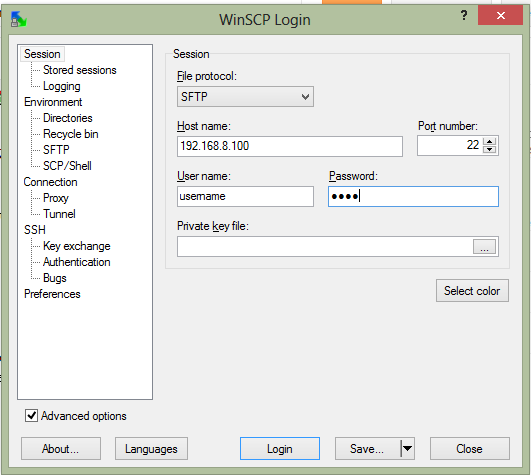The width and height of the screenshot is (531, 475).
Task: Open the About... dialog
Action: [x=61, y=449]
